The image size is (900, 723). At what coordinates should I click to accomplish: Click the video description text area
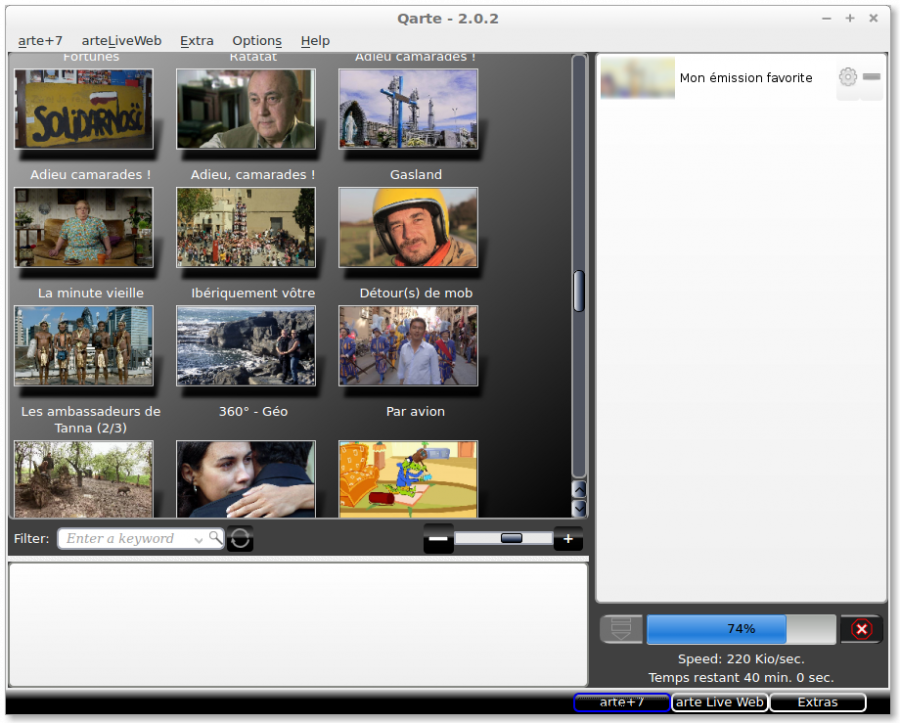coord(298,624)
